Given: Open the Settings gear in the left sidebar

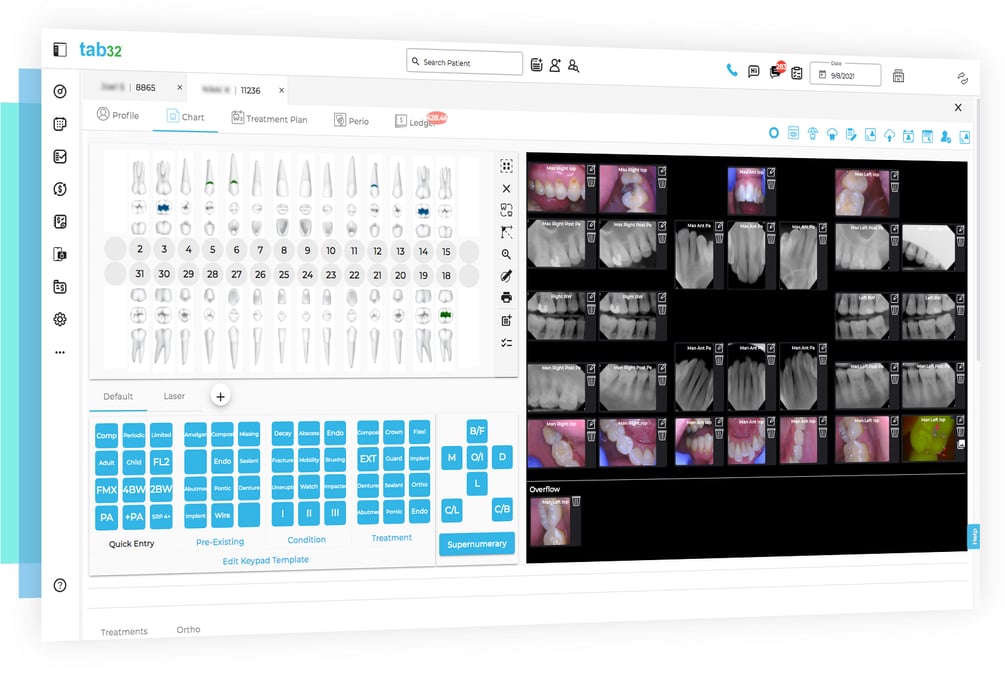Looking at the screenshot, I should [x=60, y=318].
